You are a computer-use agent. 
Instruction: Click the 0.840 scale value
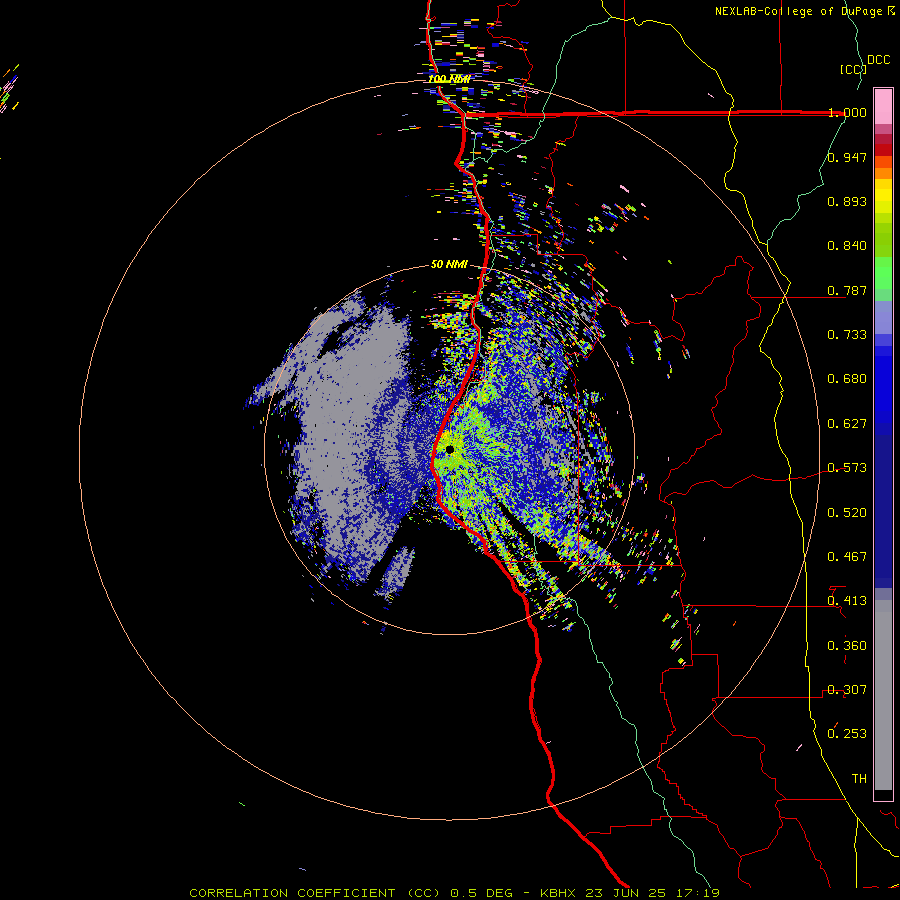pos(847,246)
